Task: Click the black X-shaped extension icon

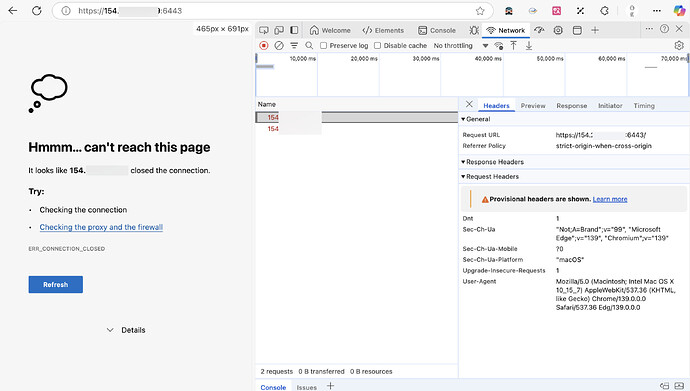Action: tap(580, 11)
